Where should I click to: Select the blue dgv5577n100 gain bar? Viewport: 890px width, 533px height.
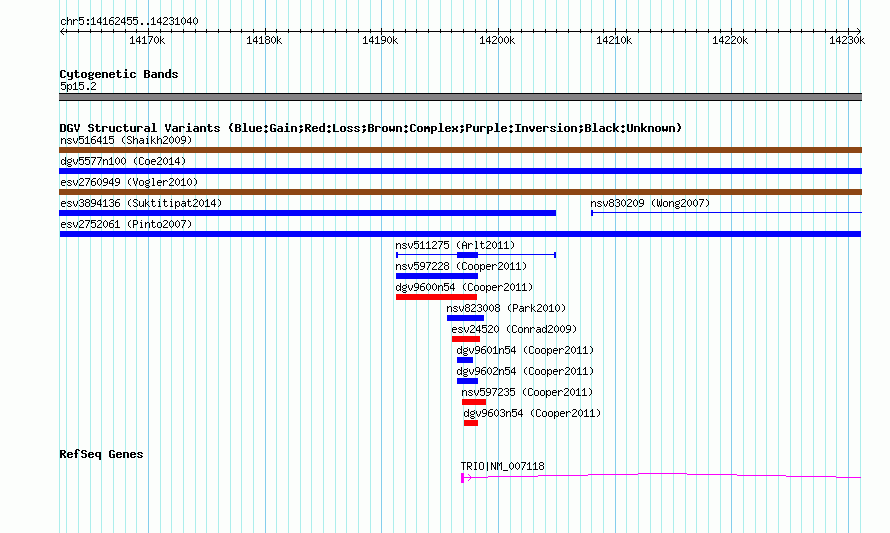coord(460,171)
